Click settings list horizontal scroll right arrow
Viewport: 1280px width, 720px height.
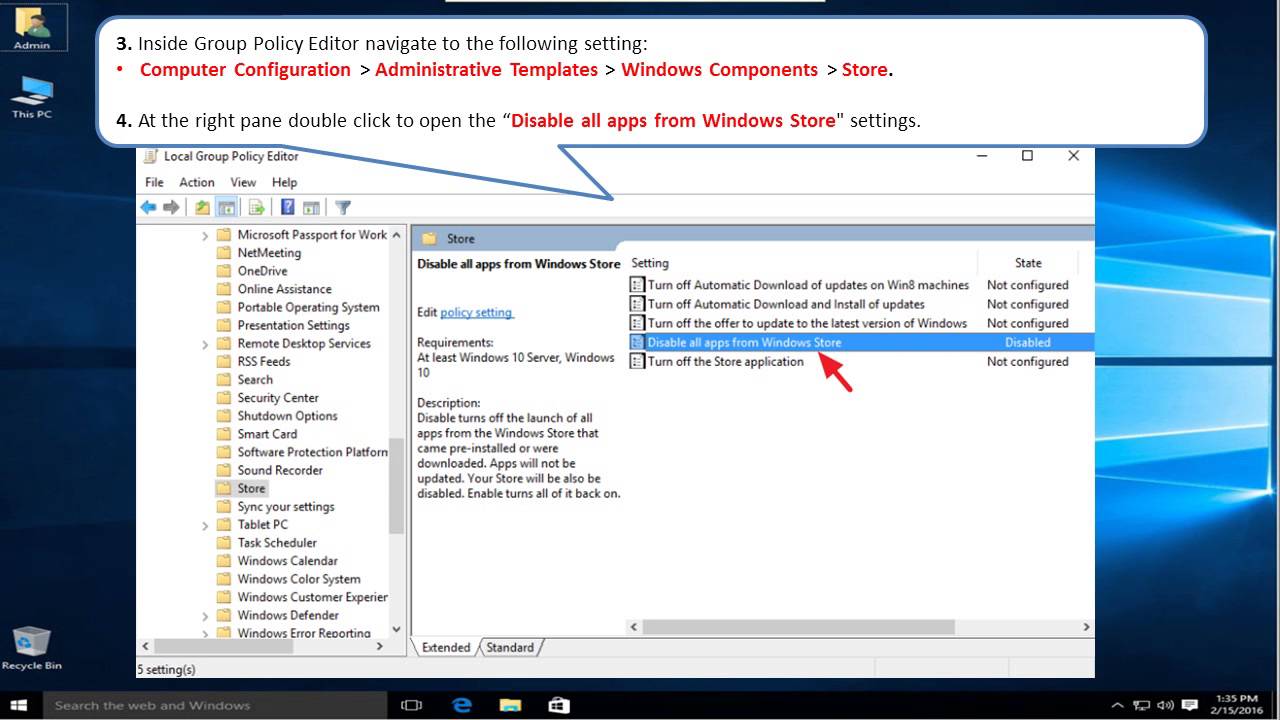pyautogui.click(x=1087, y=627)
